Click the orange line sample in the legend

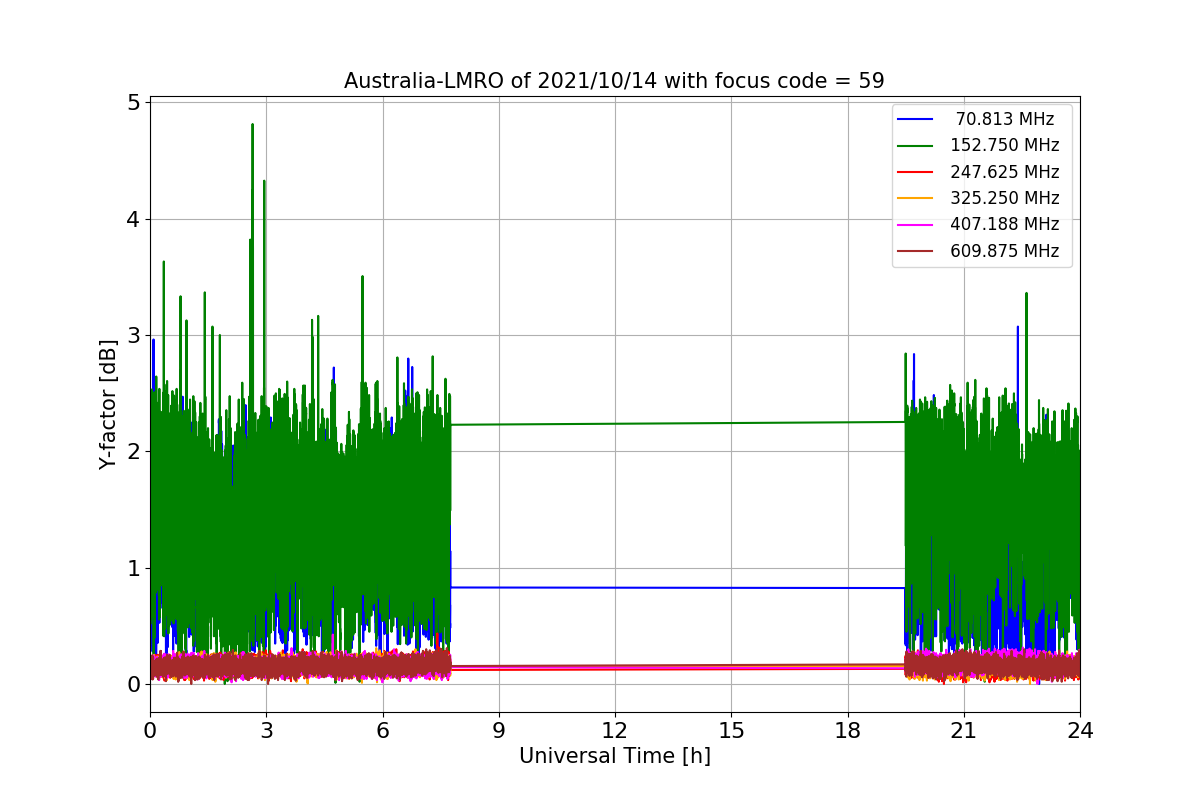[x=916, y=198]
